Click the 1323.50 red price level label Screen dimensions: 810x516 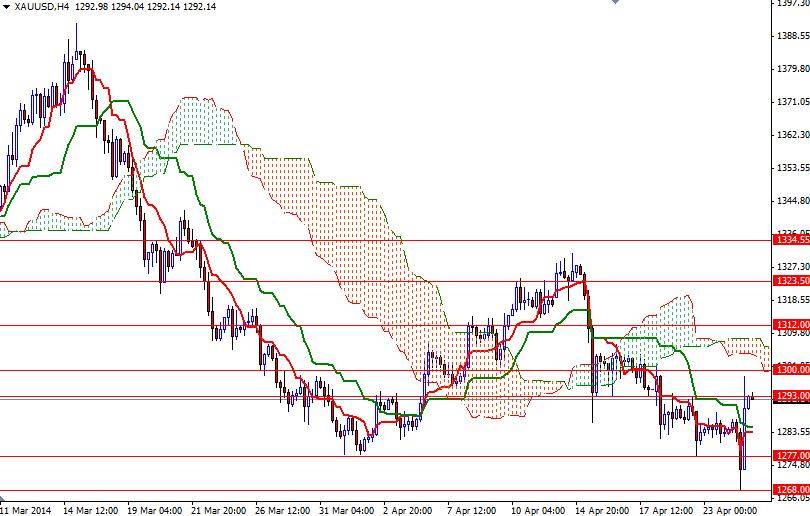[791, 280]
